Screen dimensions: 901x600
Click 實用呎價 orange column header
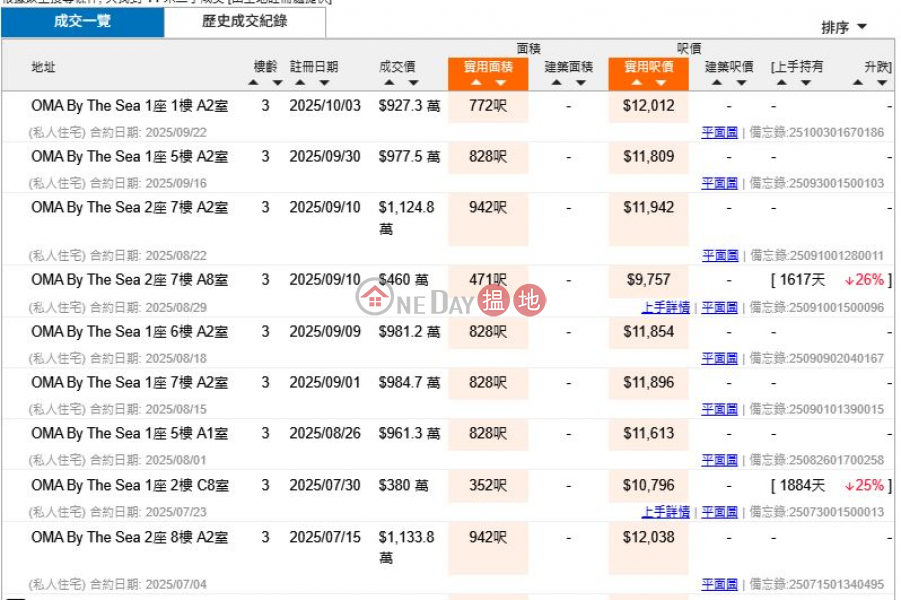pyautogui.click(x=648, y=67)
